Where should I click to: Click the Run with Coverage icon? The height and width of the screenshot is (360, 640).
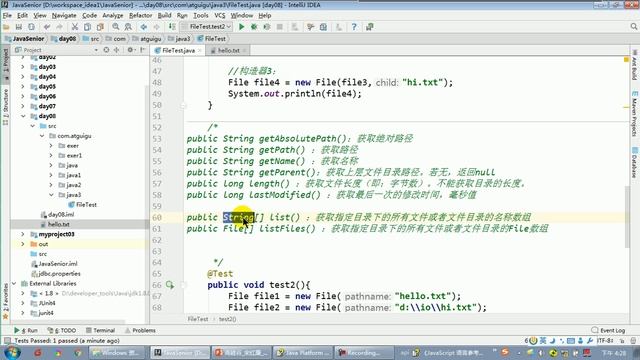point(267,27)
